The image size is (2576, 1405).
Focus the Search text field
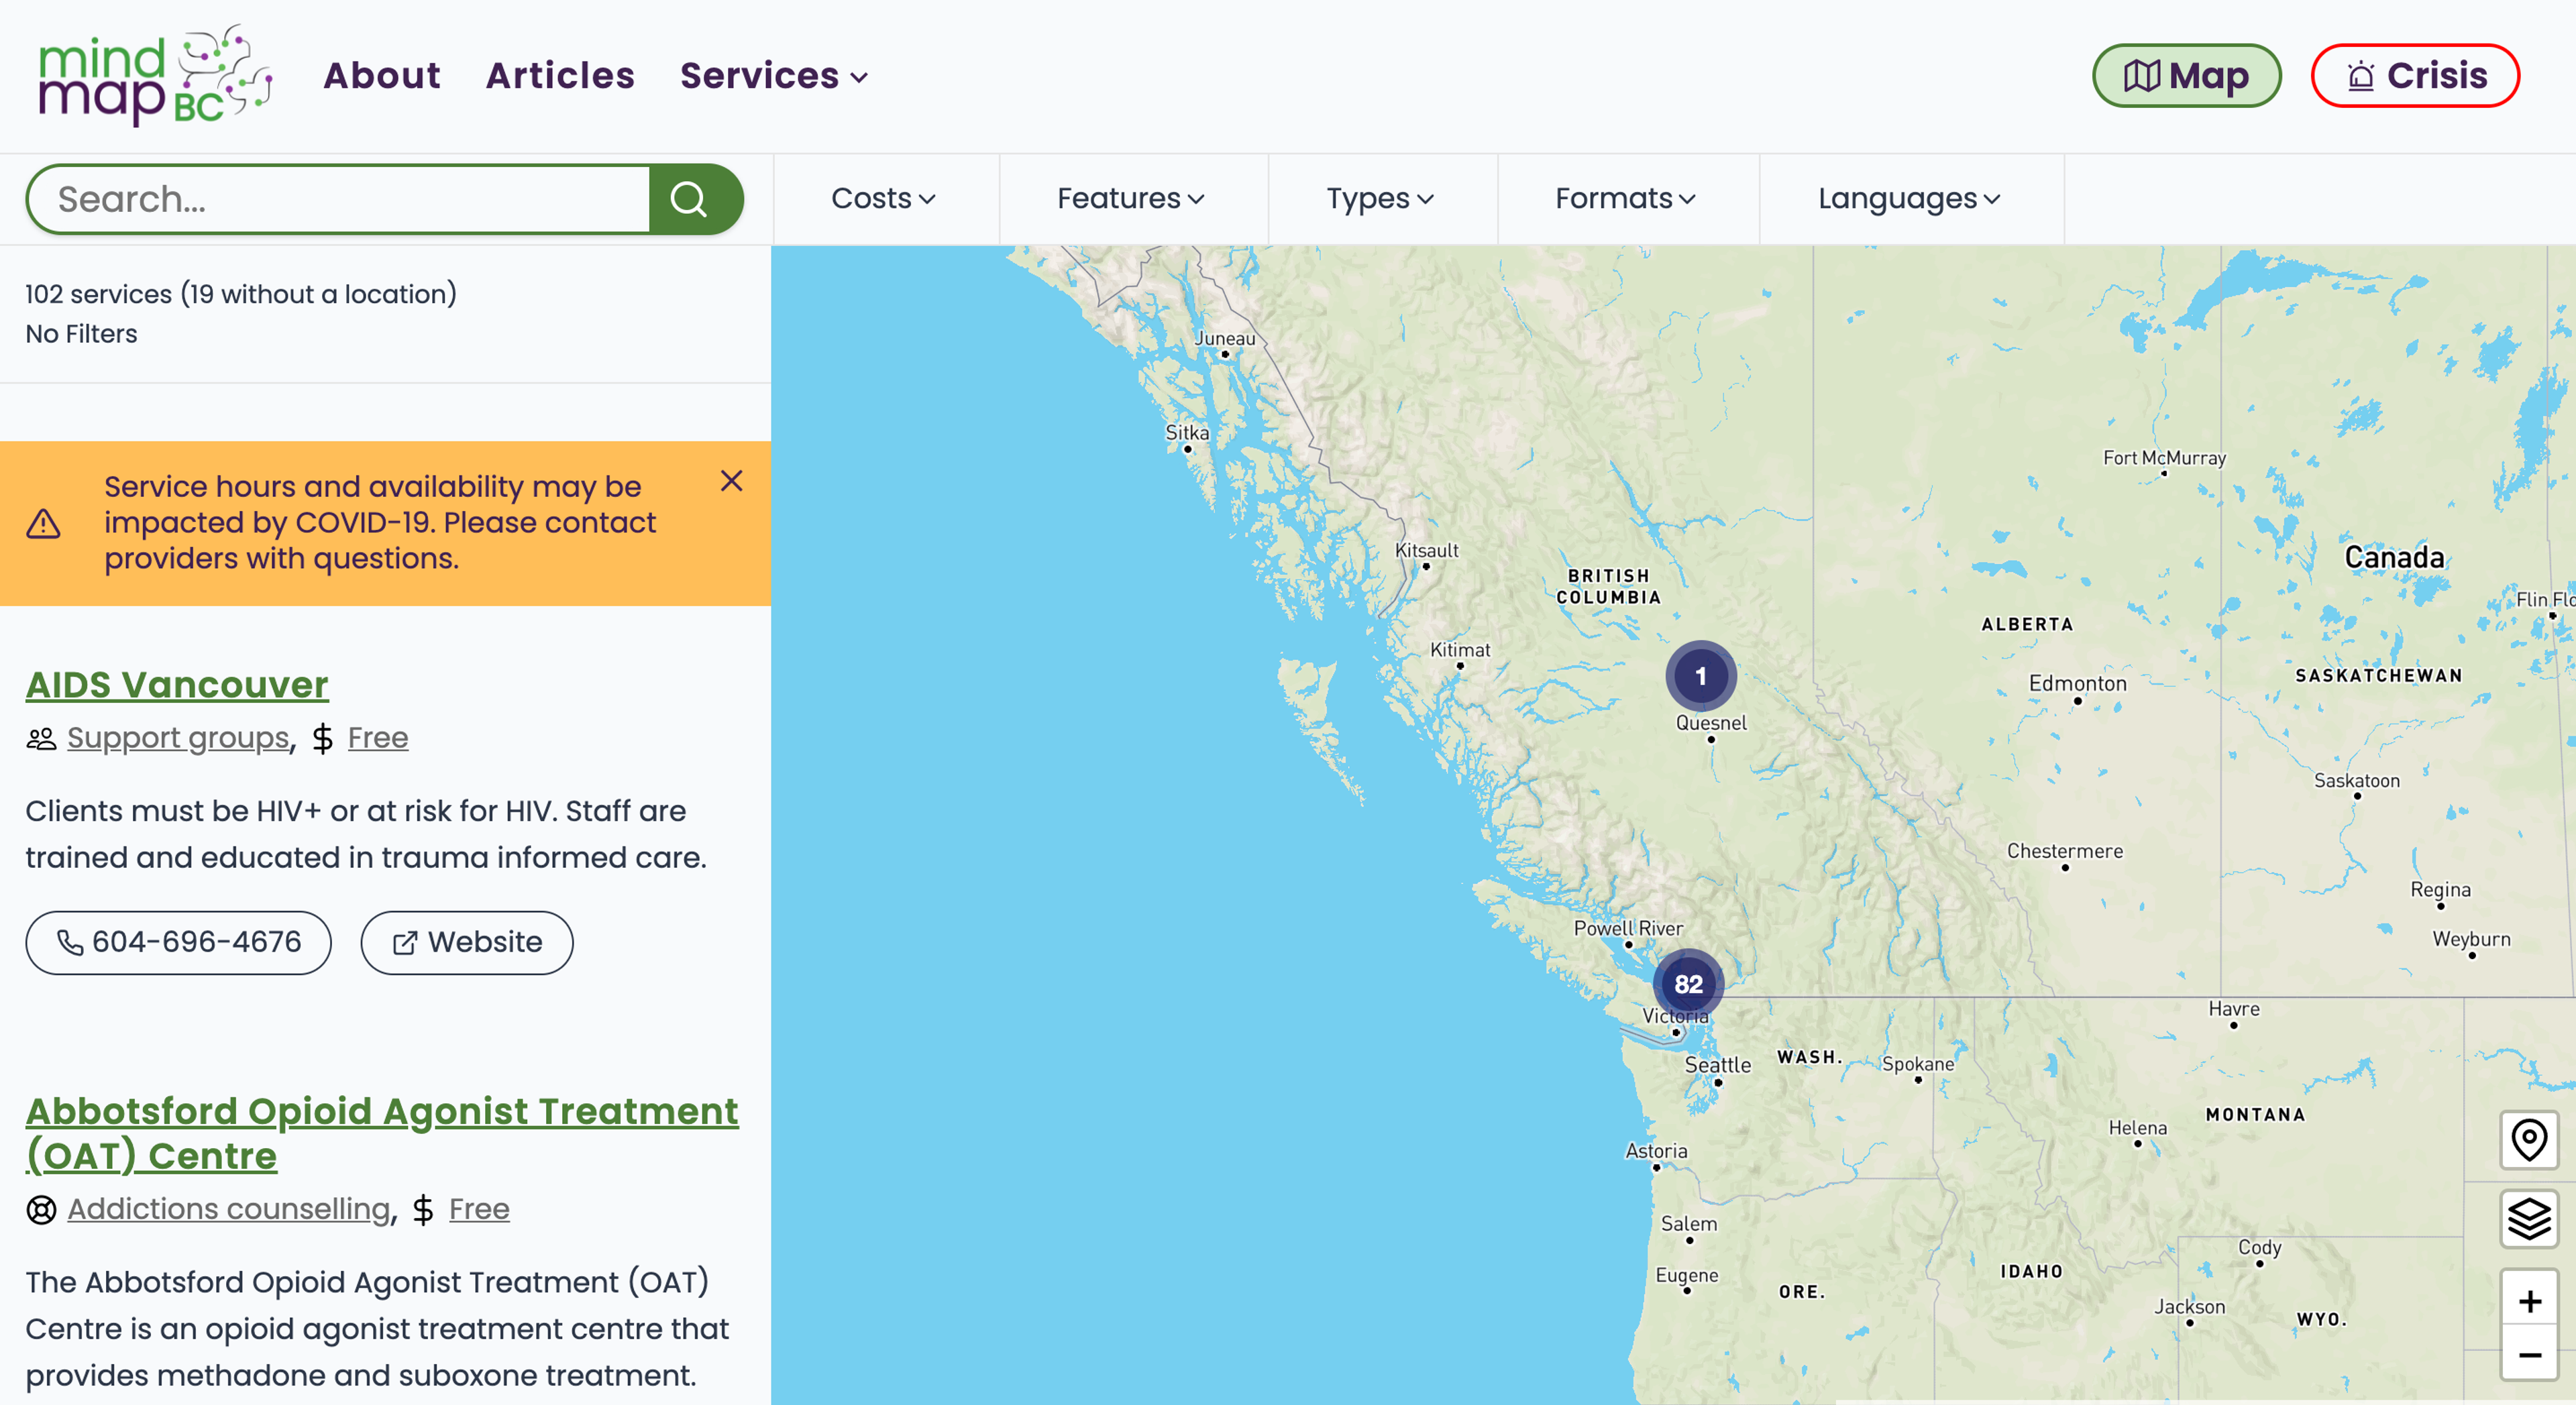pyautogui.click(x=340, y=199)
